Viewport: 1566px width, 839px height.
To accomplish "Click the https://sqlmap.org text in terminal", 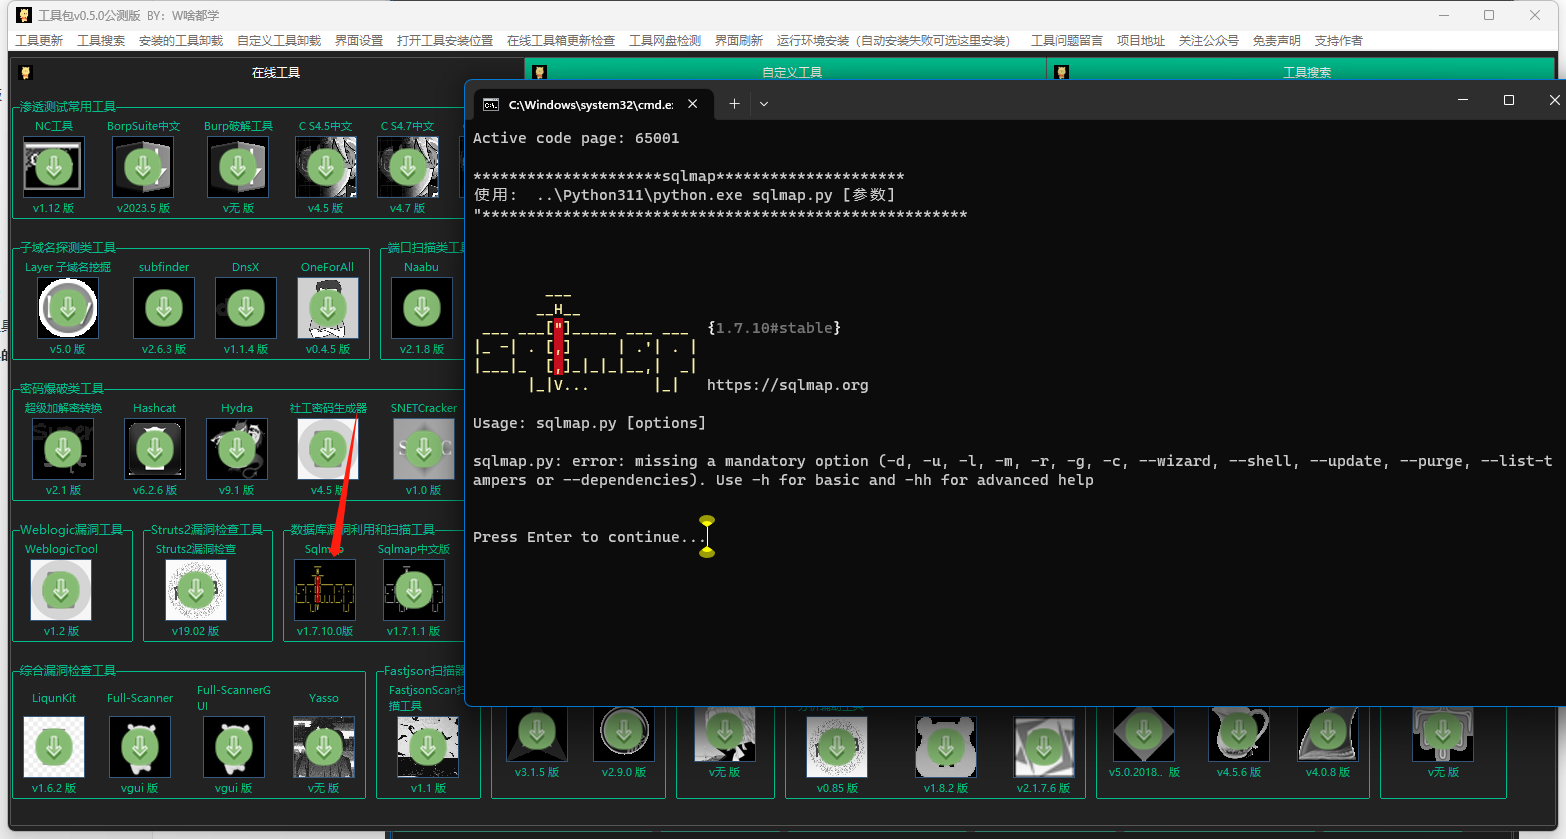I will click(x=787, y=385).
